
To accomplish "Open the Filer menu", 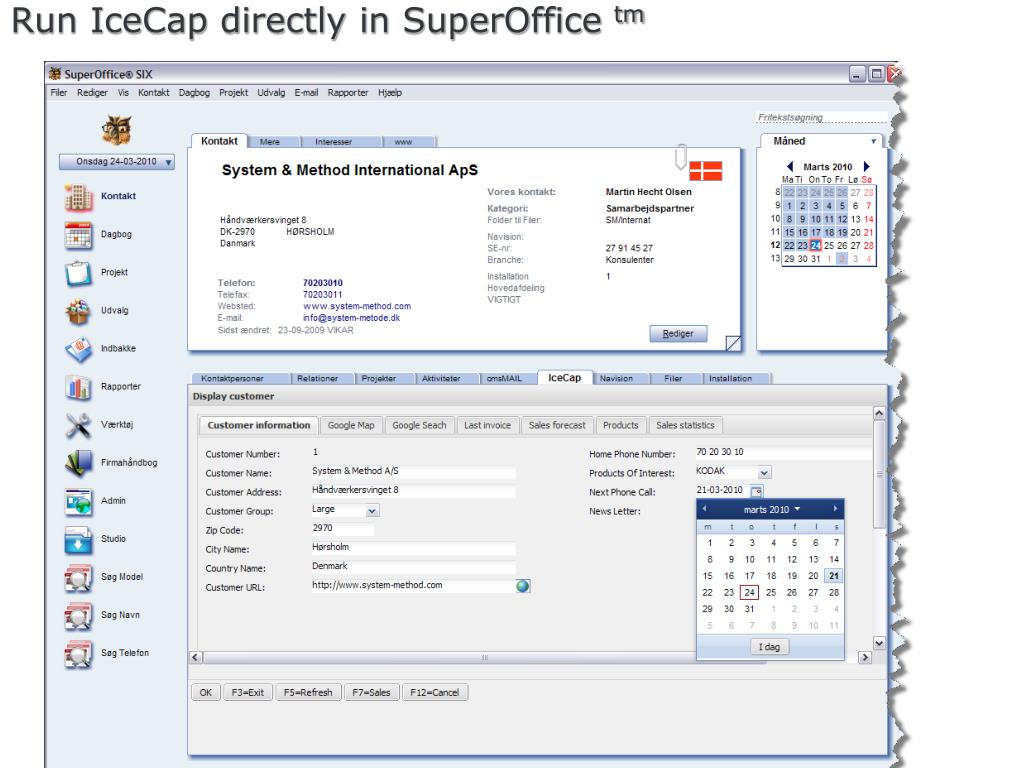I will click(x=59, y=93).
